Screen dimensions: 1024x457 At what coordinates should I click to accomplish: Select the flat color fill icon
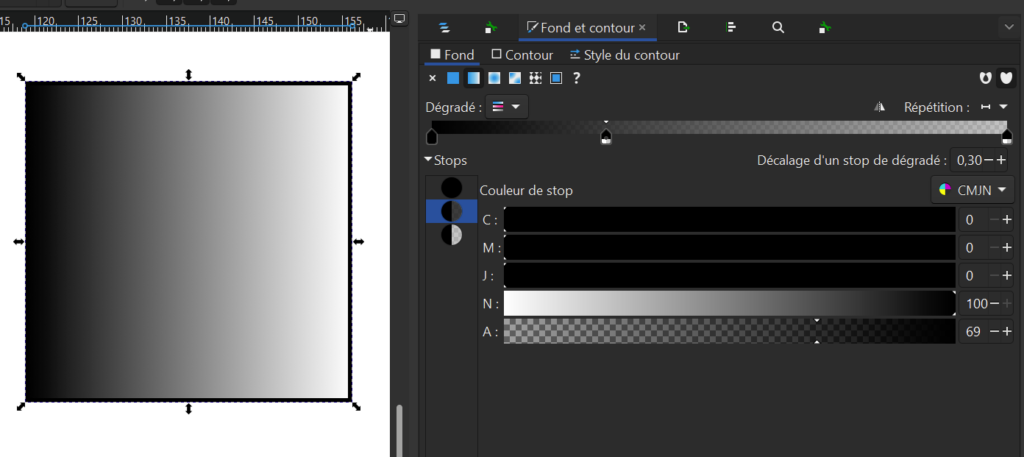[x=453, y=78]
